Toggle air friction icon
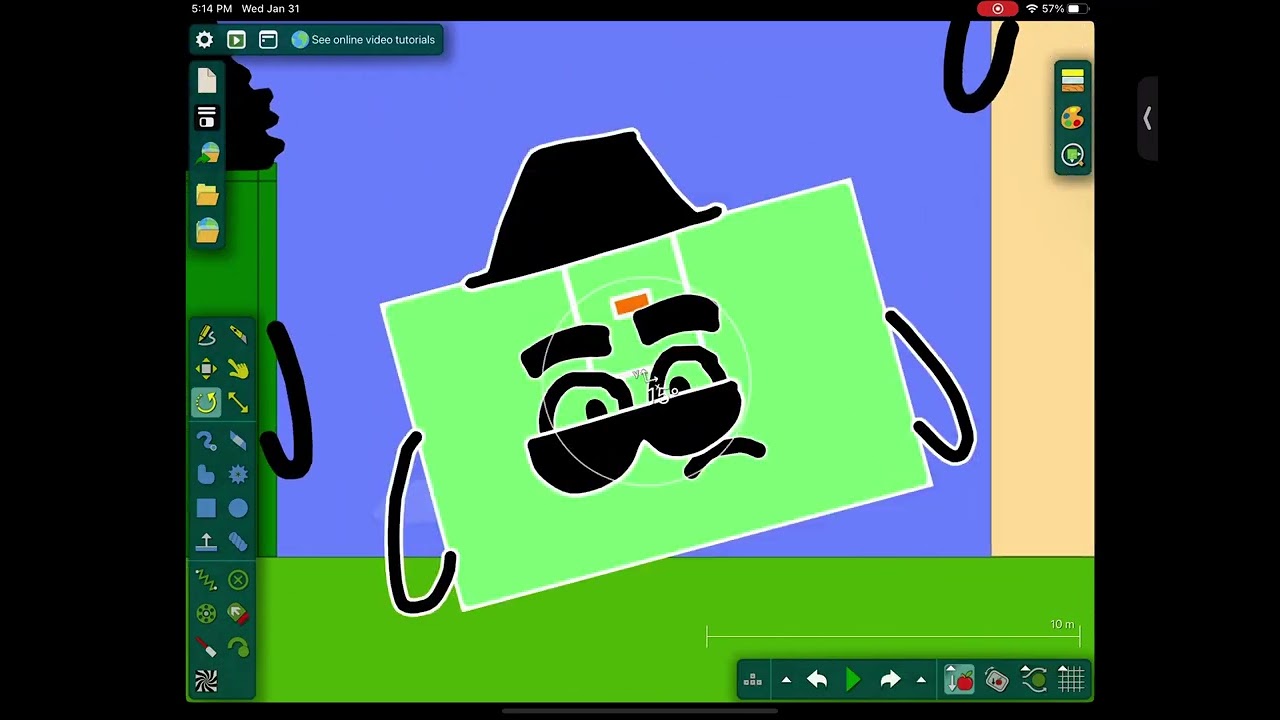 [1034, 681]
